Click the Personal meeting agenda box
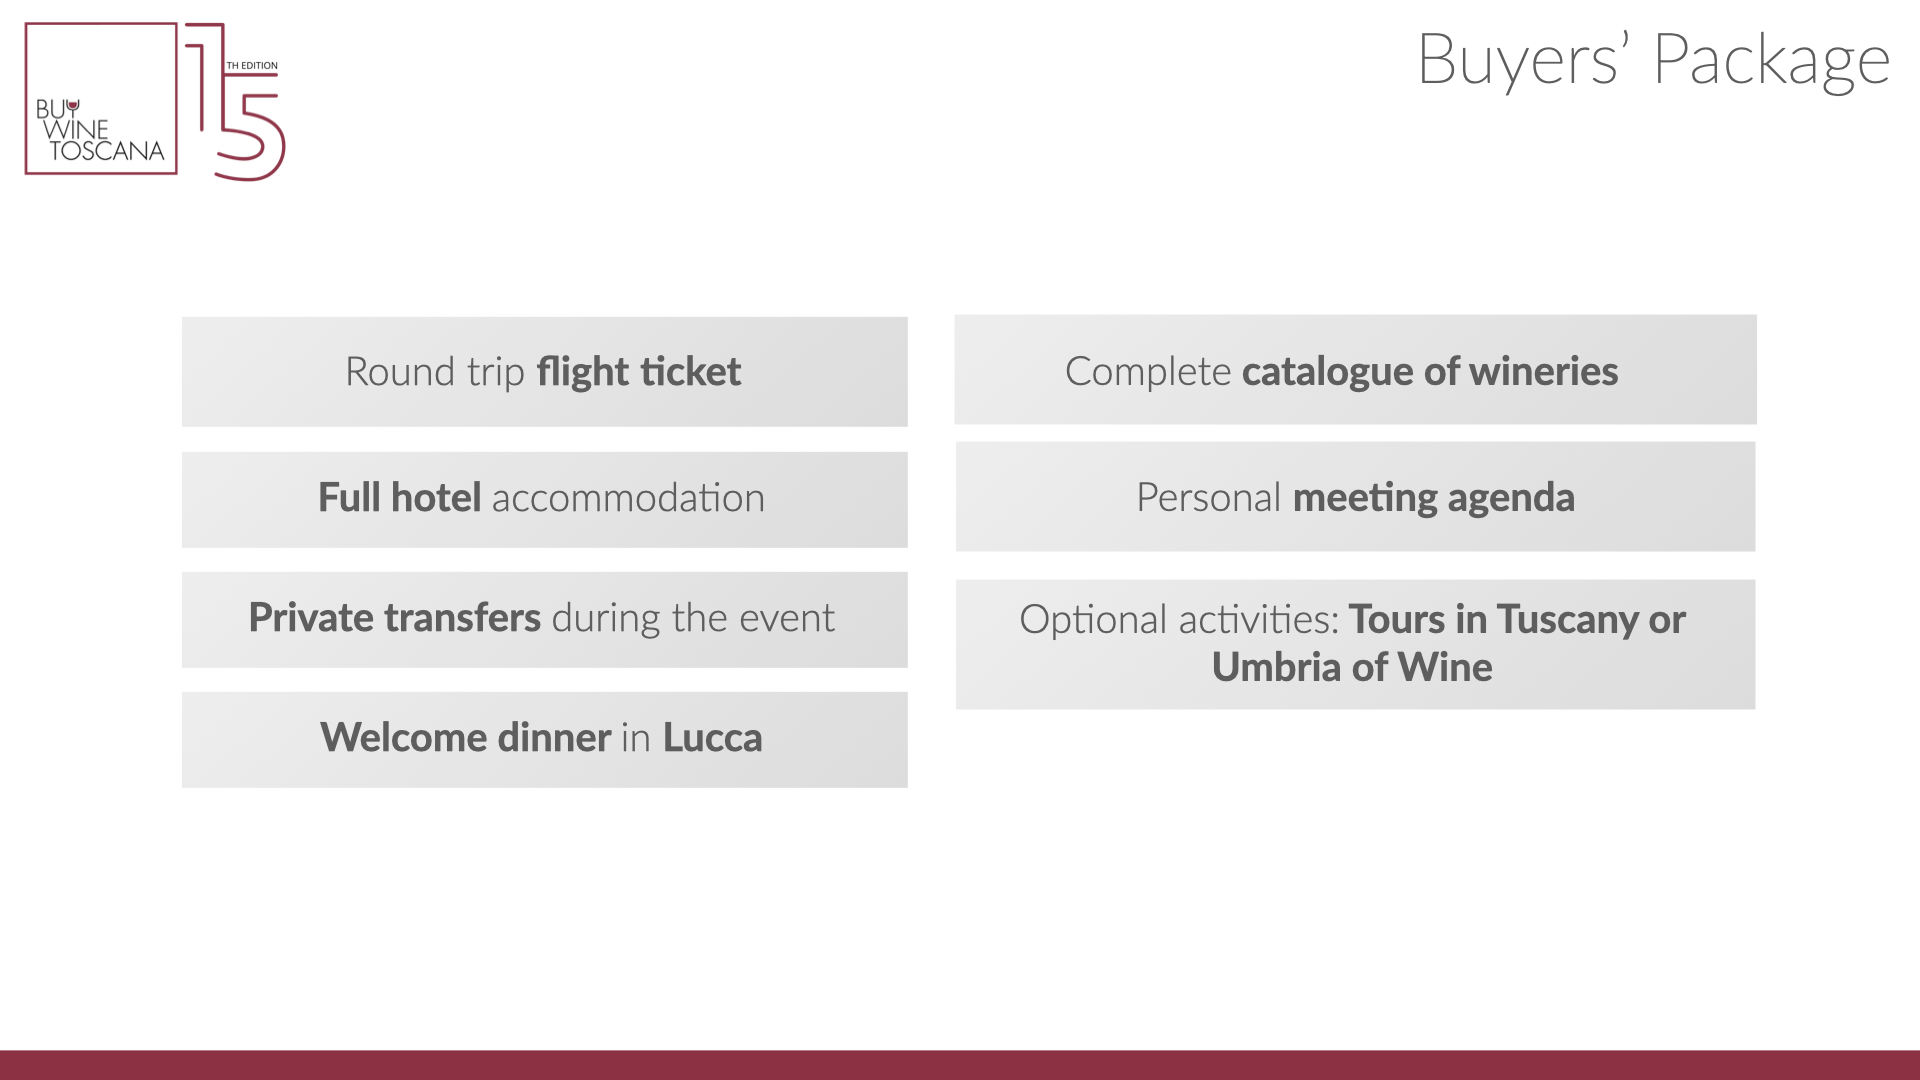This screenshot has width=1920, height=1080. (1356, 497)
